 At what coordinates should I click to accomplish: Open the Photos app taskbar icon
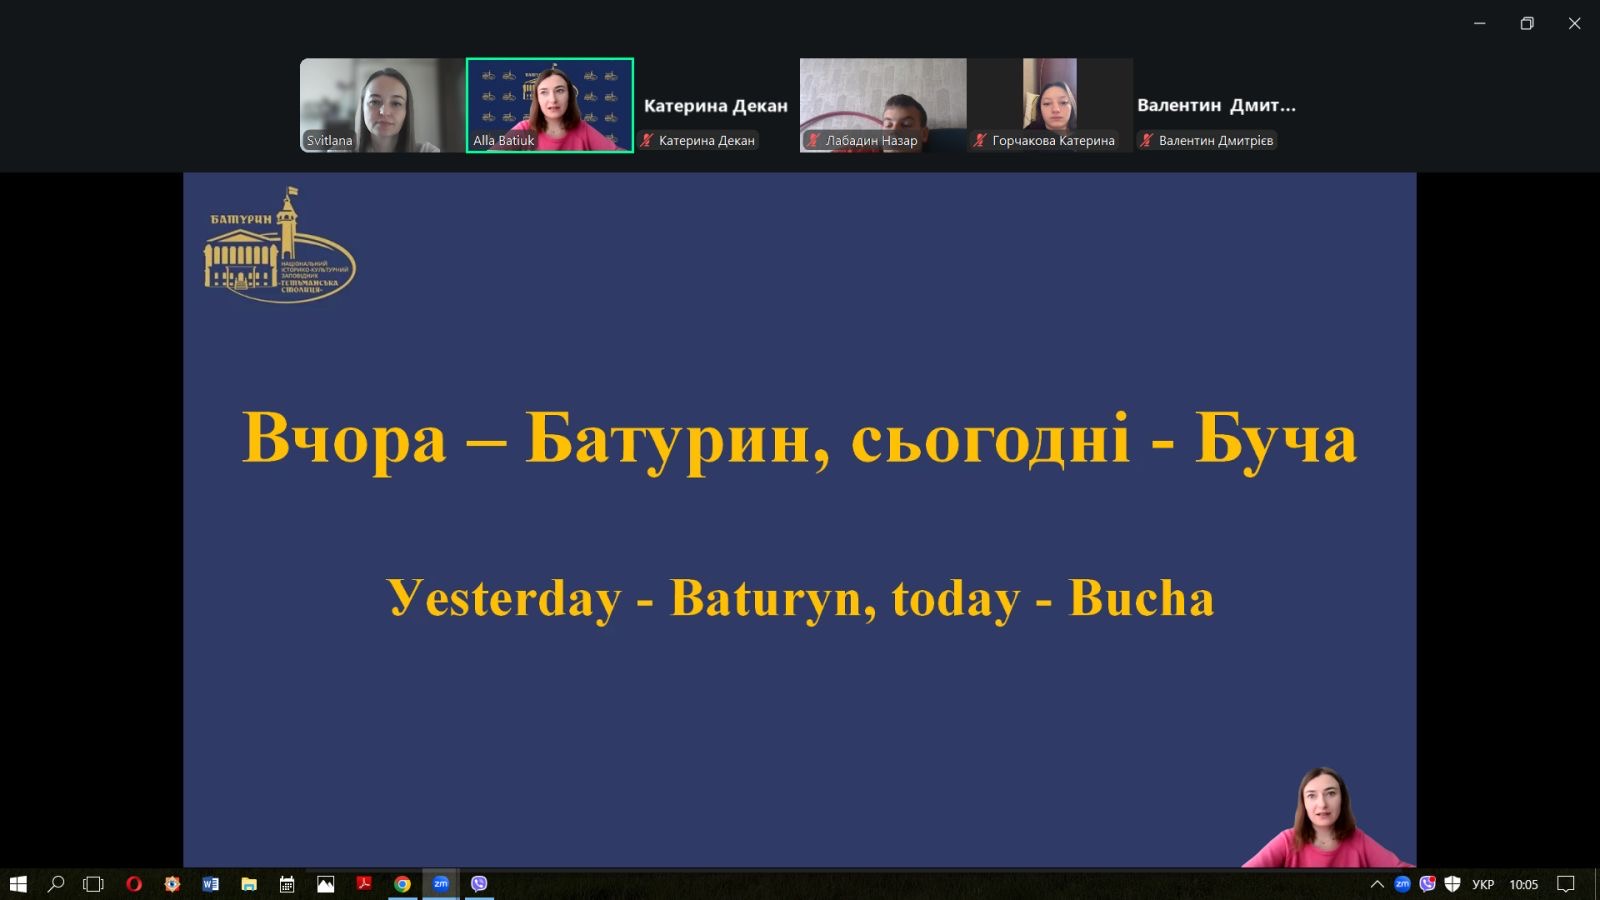point(325,884)
